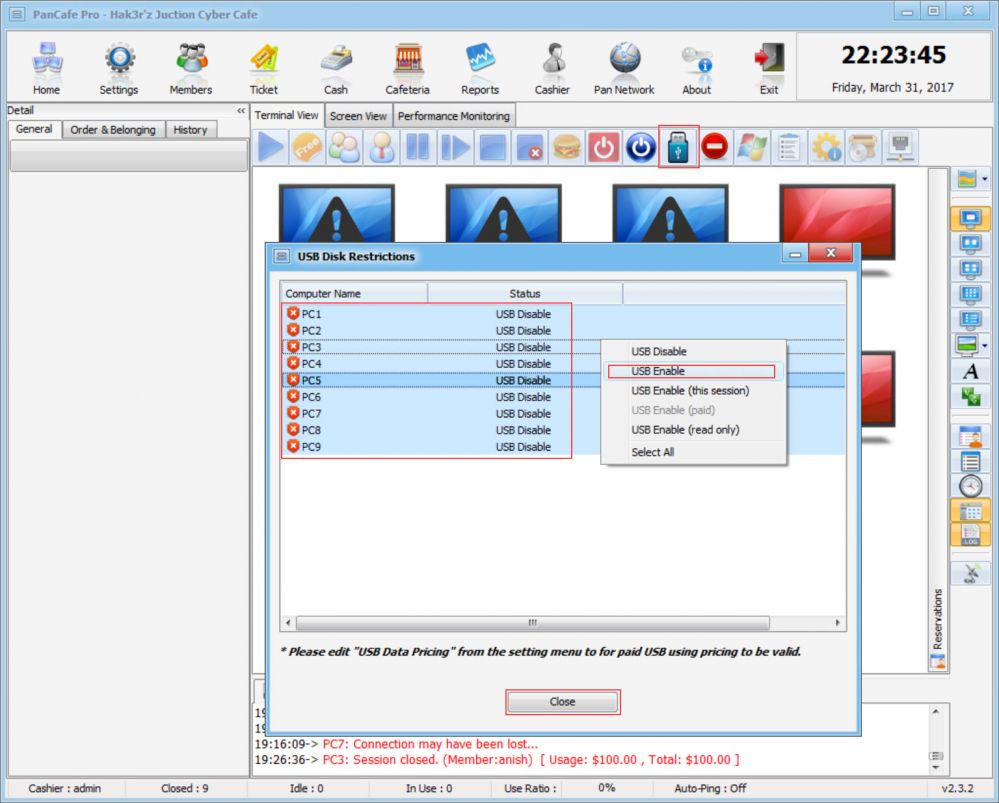
Task: Click the clipboard checklist toolbar icon
Action: (x=789, y=147)
